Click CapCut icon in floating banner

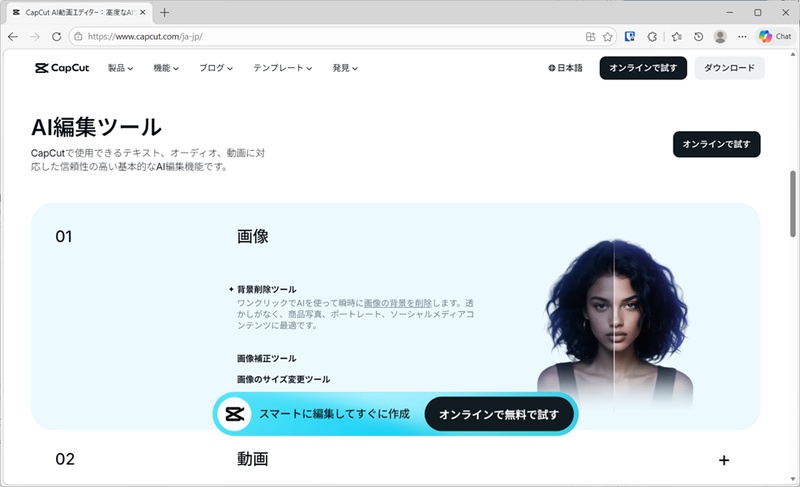235,414
